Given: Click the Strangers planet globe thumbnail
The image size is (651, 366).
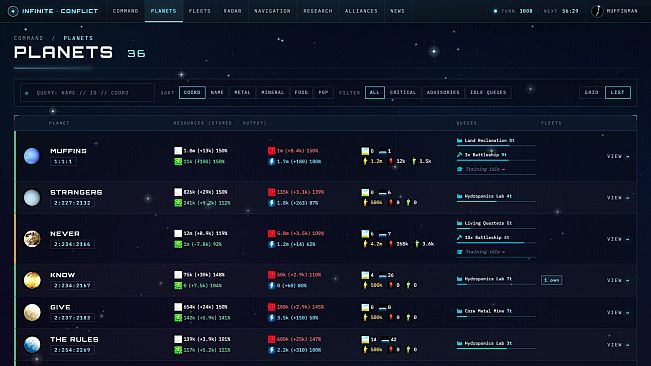Looking at the screenshot, I should 32,198.
